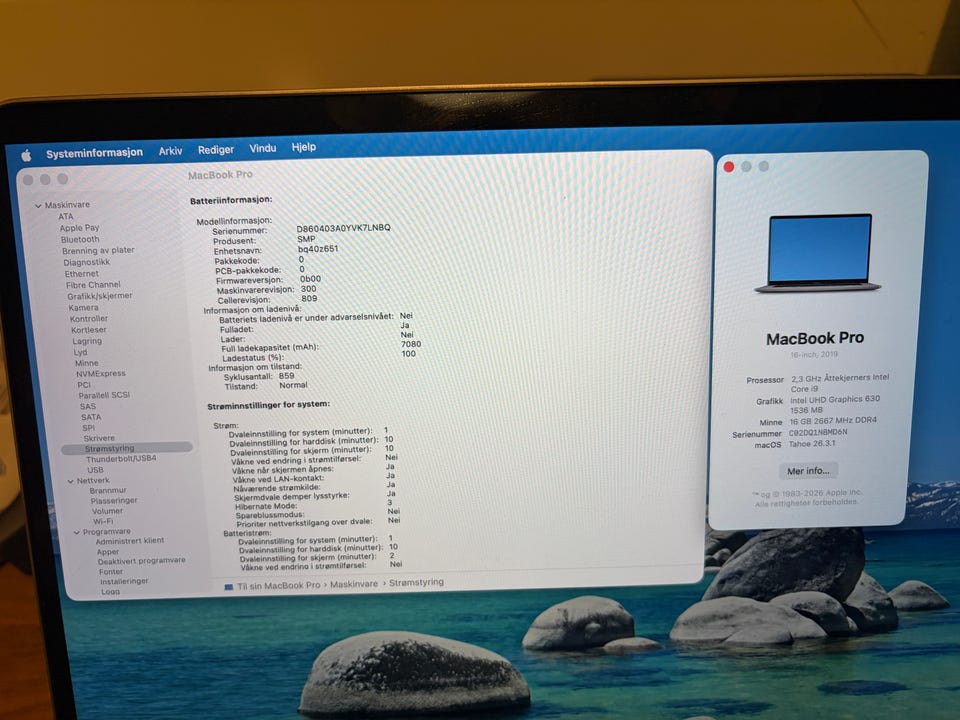Image resolution: width=960 pixels, height=720 pixels.
Task: Click Strømstyring in the path bar
Action: [416, 582]
